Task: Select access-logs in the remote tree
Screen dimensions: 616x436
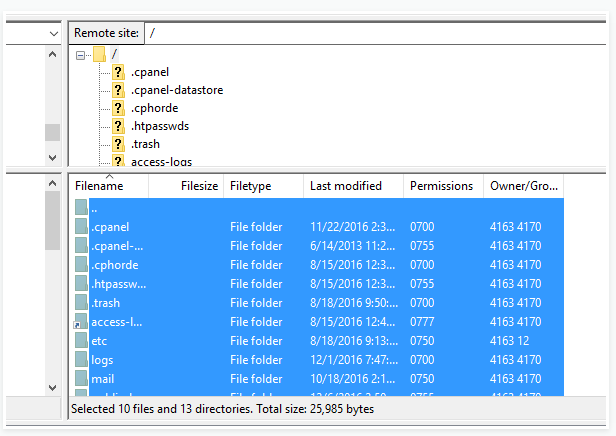Action: point(161,161)
